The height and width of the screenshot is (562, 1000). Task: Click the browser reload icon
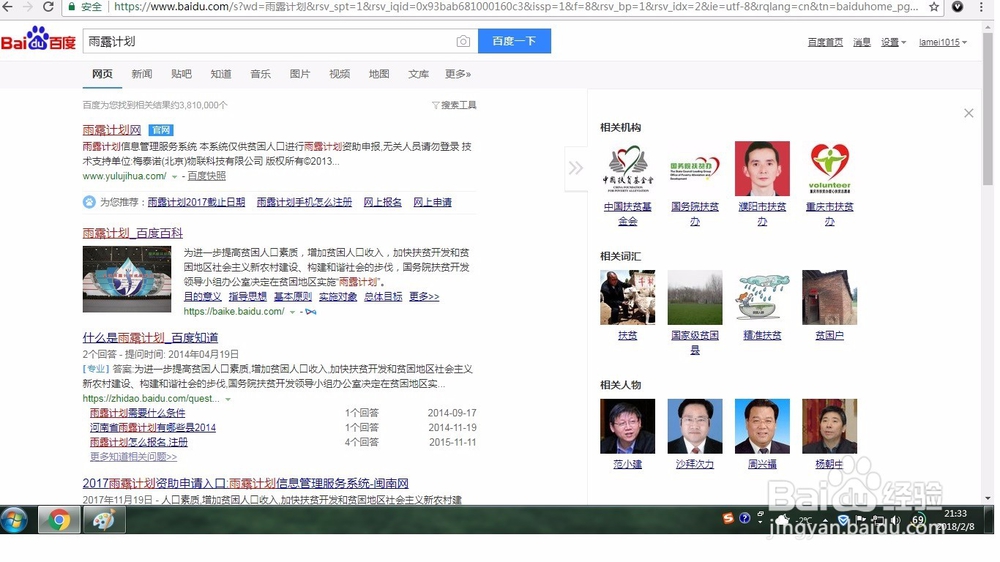click(x=48, y=7)
